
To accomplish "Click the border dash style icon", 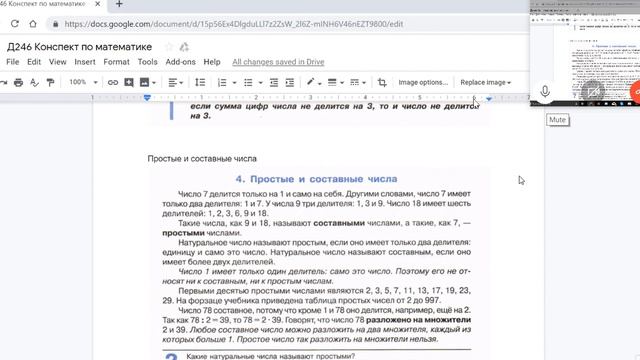I will tap(354, 82).
